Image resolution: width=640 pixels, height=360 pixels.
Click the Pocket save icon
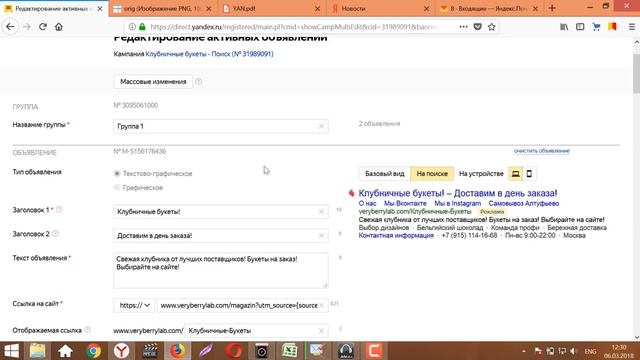click(x=478, y=27)
